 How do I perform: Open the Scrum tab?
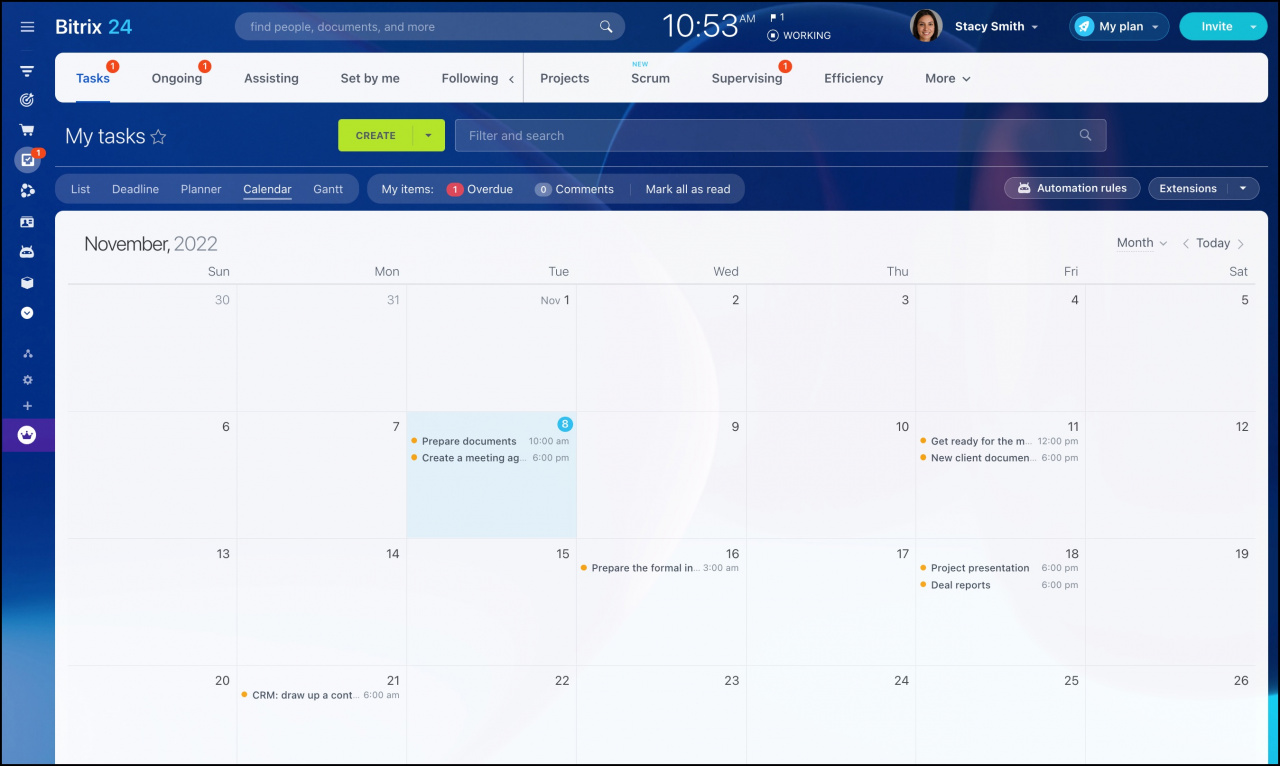650,78
